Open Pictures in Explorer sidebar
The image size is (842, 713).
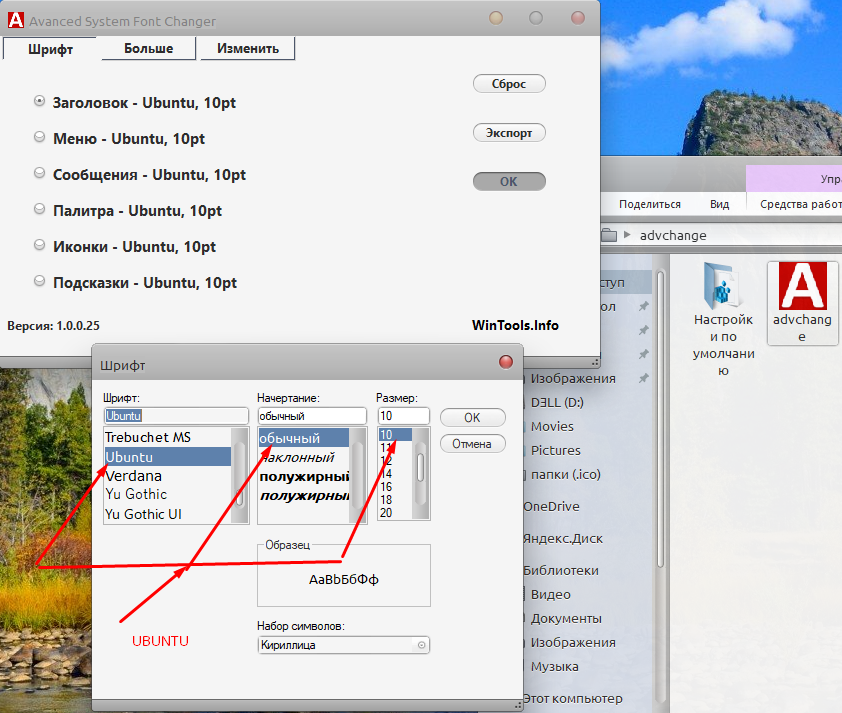[x=556, y=450]
